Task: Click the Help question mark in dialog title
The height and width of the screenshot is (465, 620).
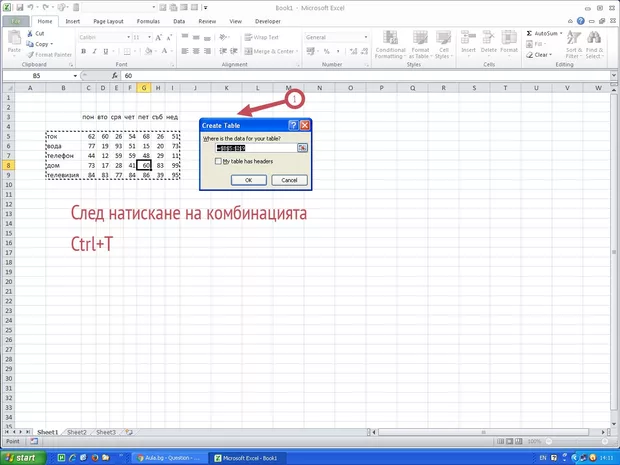Action: coord(293,125)
